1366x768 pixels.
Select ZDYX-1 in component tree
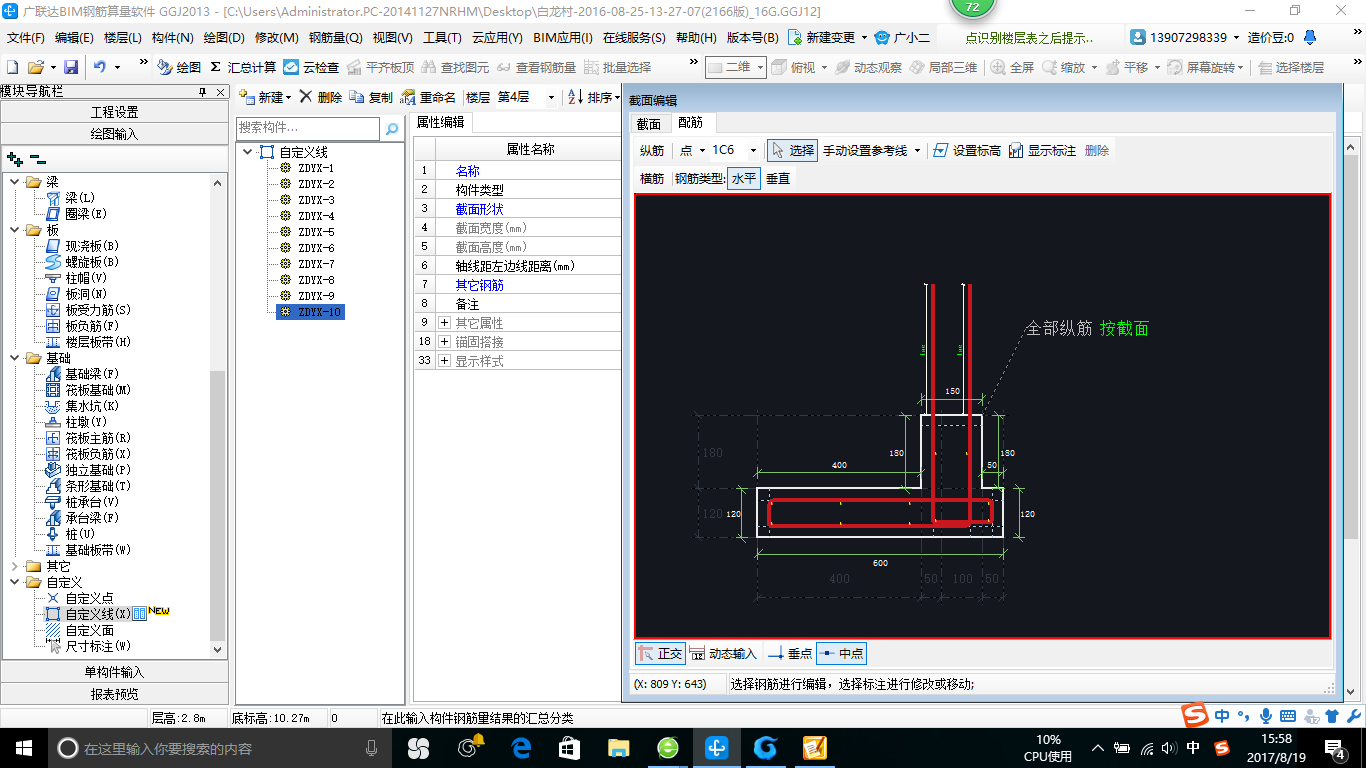click(316, 168)
